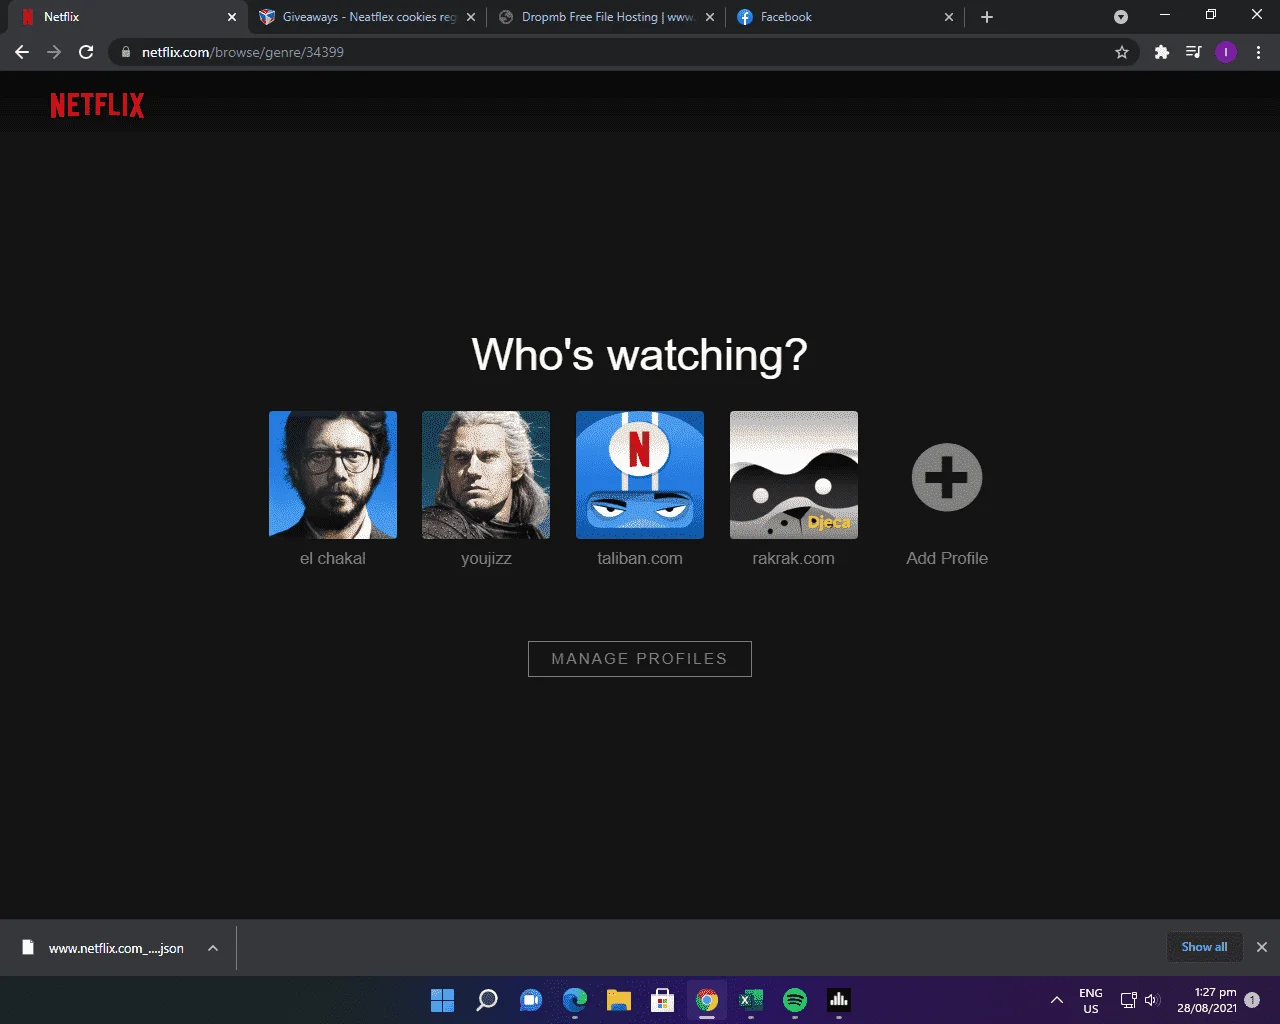The width and height of the screenshot is (1280, 1024).
Task: Show all downloads
Action: point(1204,947)
